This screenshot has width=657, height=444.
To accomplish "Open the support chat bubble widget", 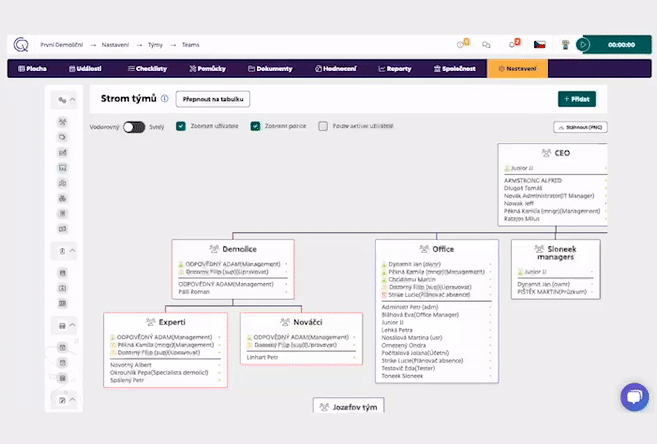I will 634,396.
